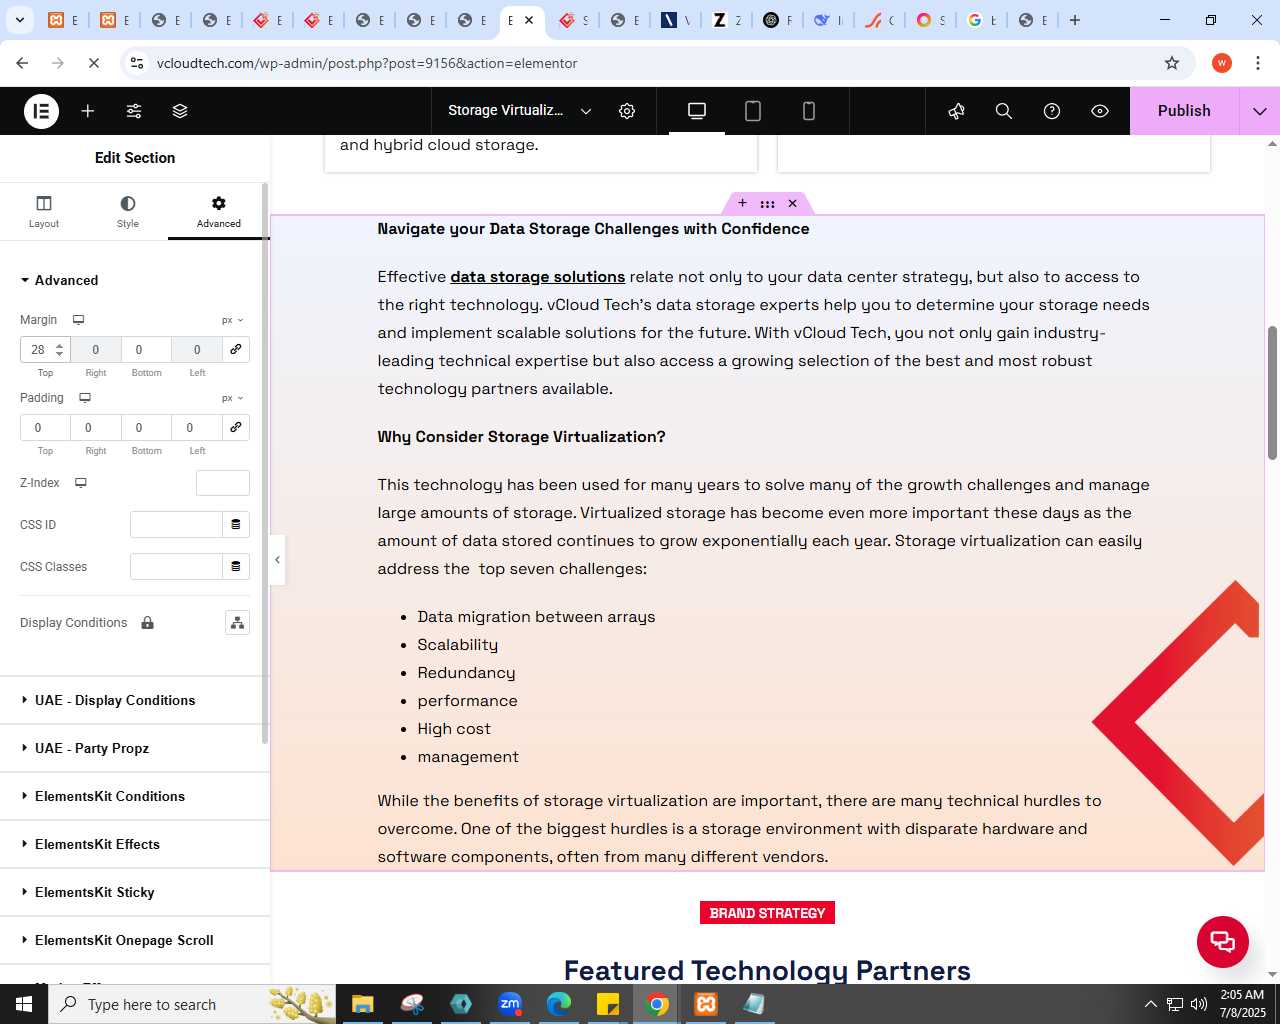Toggle the Padding link values icon

pos(236,427)
